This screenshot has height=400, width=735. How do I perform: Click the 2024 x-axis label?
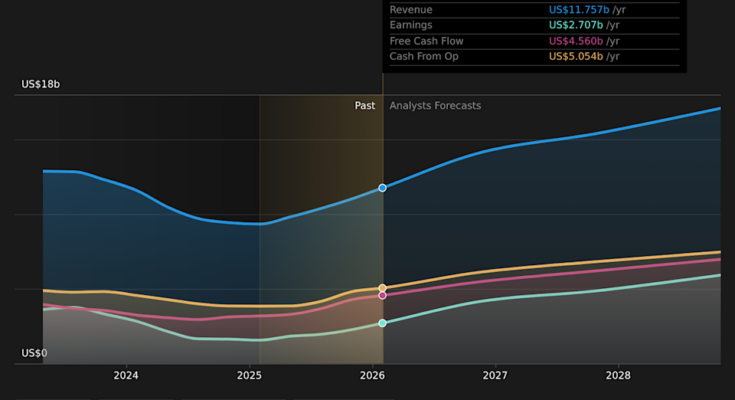click(x=126, y=376)
